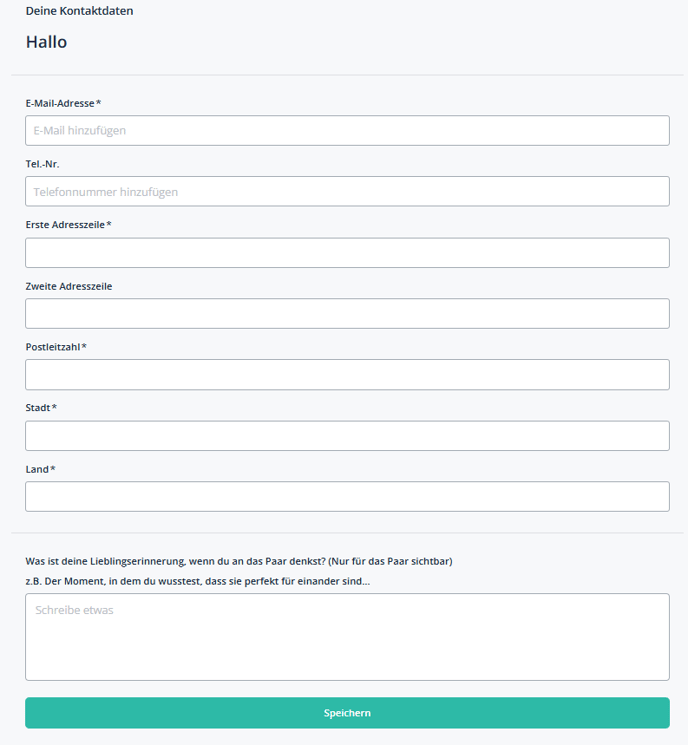
Task: Select the Erste Adresszeile text box
Action: [x=347, y=253]
